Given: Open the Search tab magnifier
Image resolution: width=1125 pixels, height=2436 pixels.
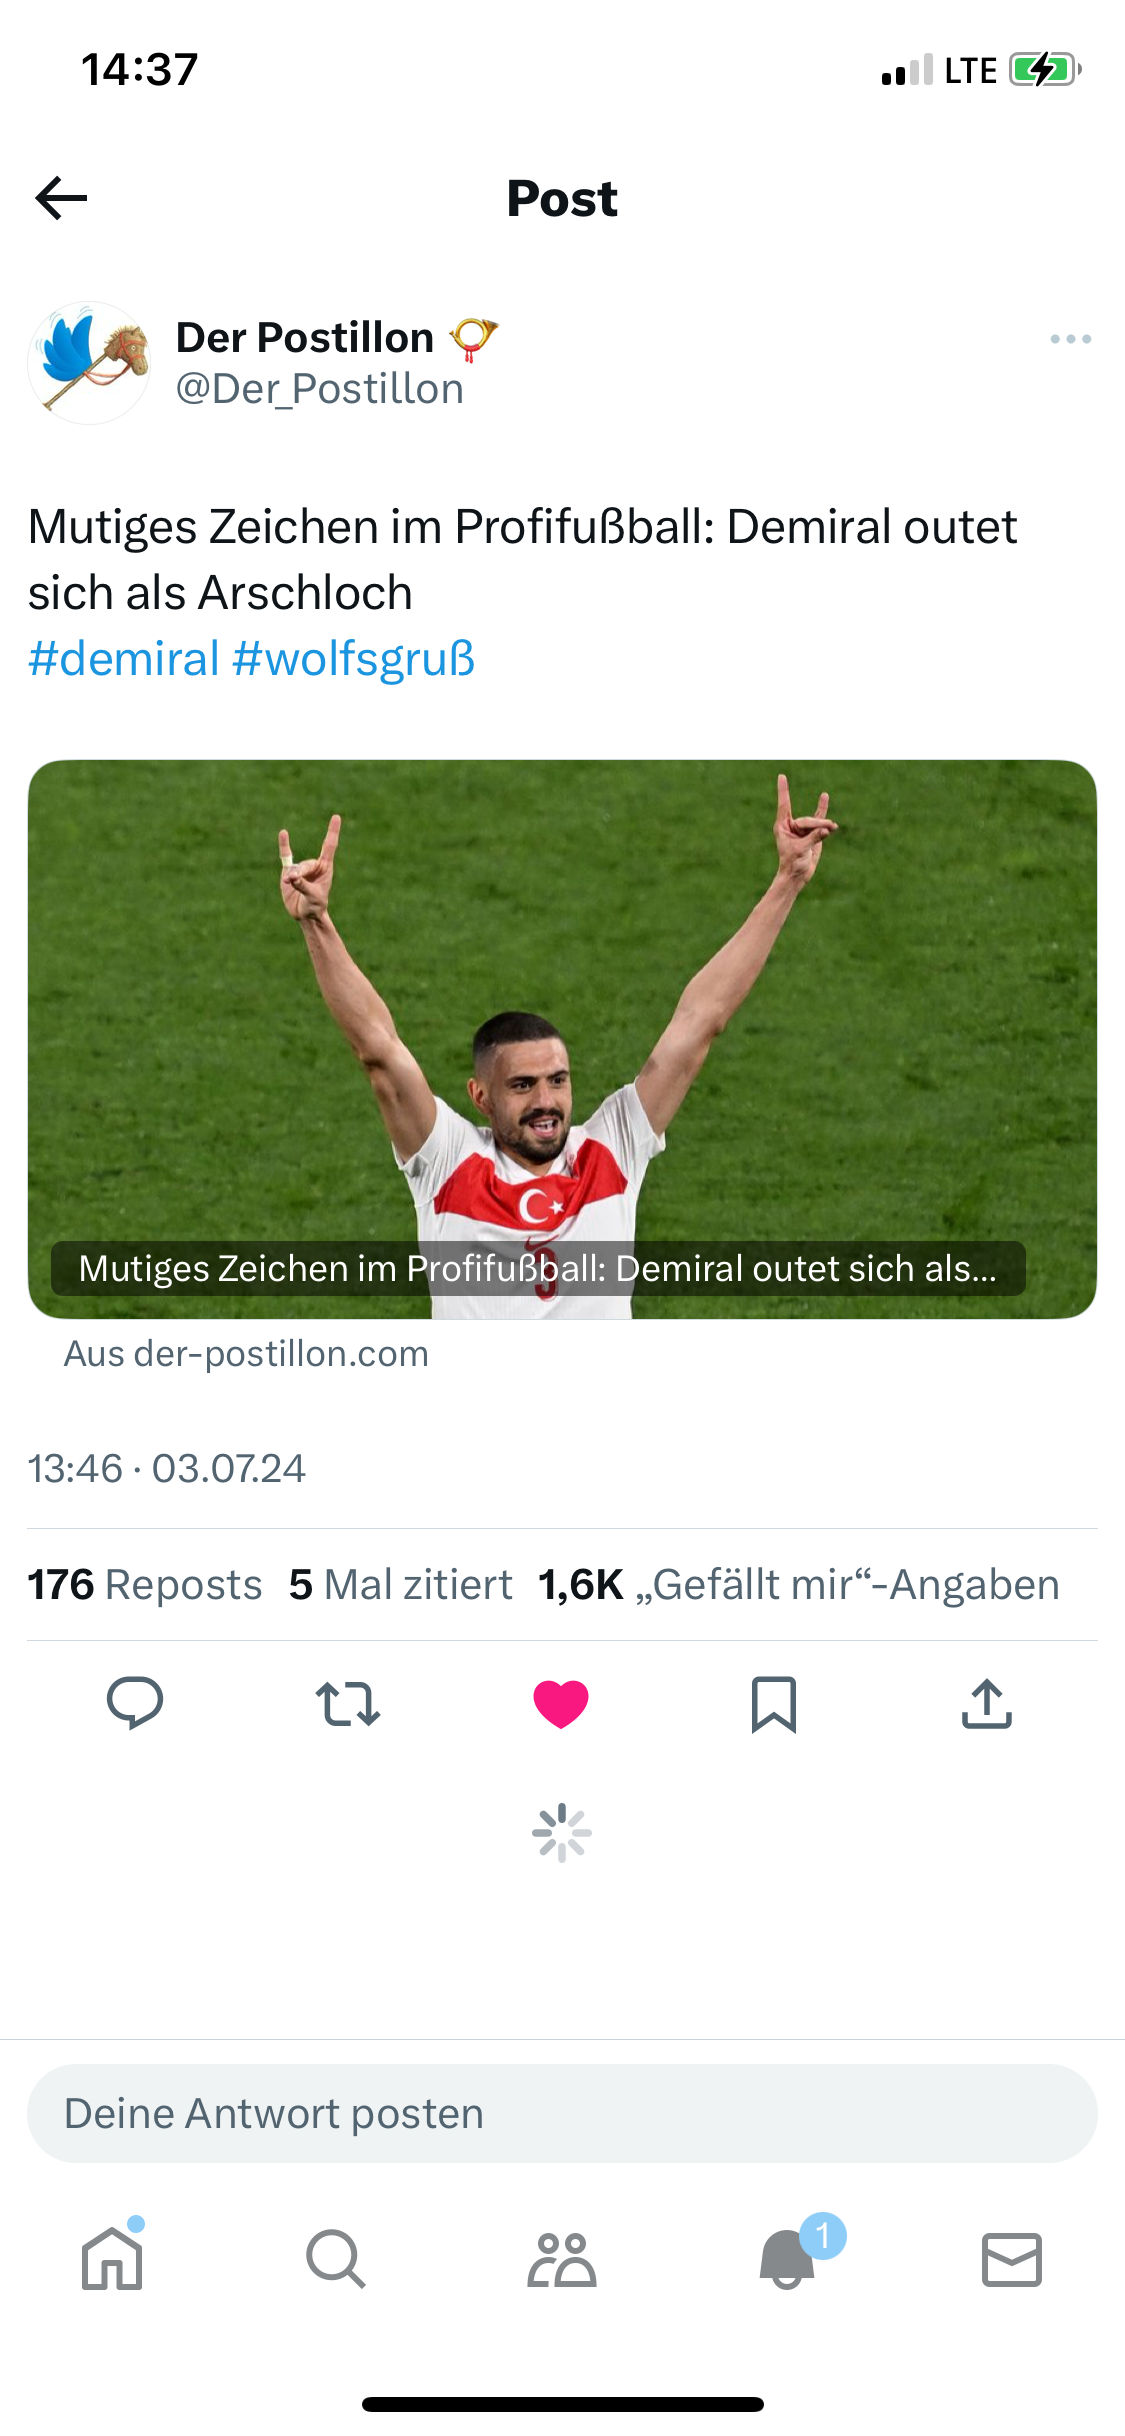Looking at the screenshot, I should (336, 2259).
